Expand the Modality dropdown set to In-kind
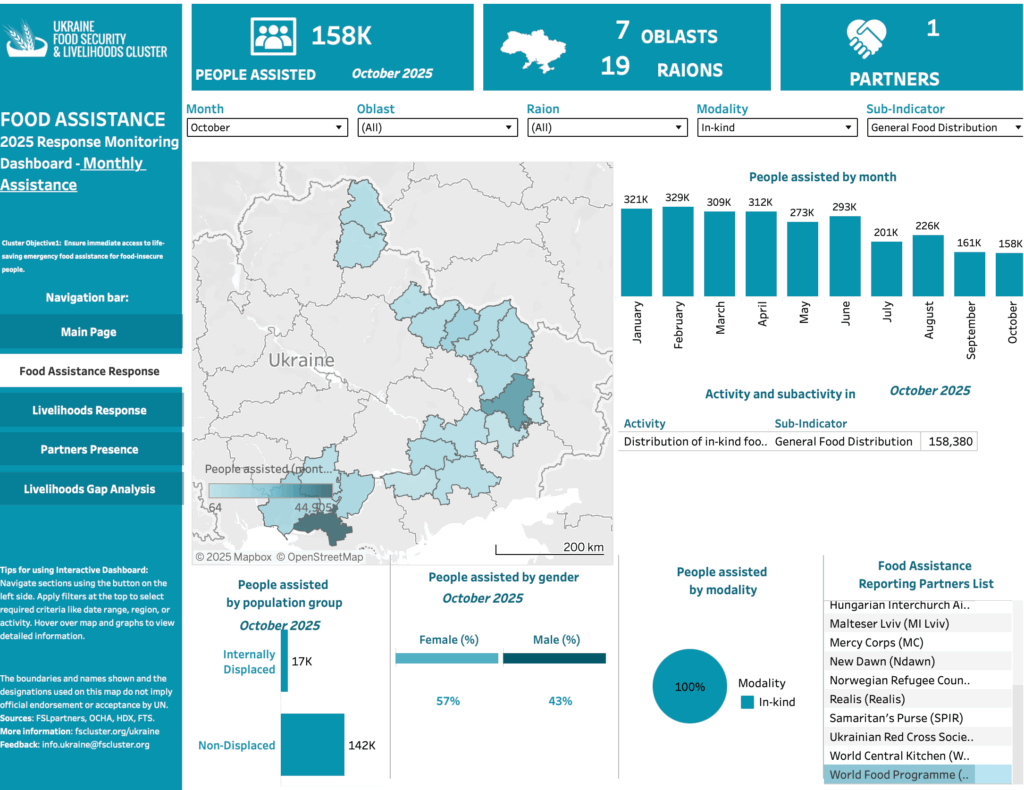This screenshot has height=790, width=1024. pos(777,128)
